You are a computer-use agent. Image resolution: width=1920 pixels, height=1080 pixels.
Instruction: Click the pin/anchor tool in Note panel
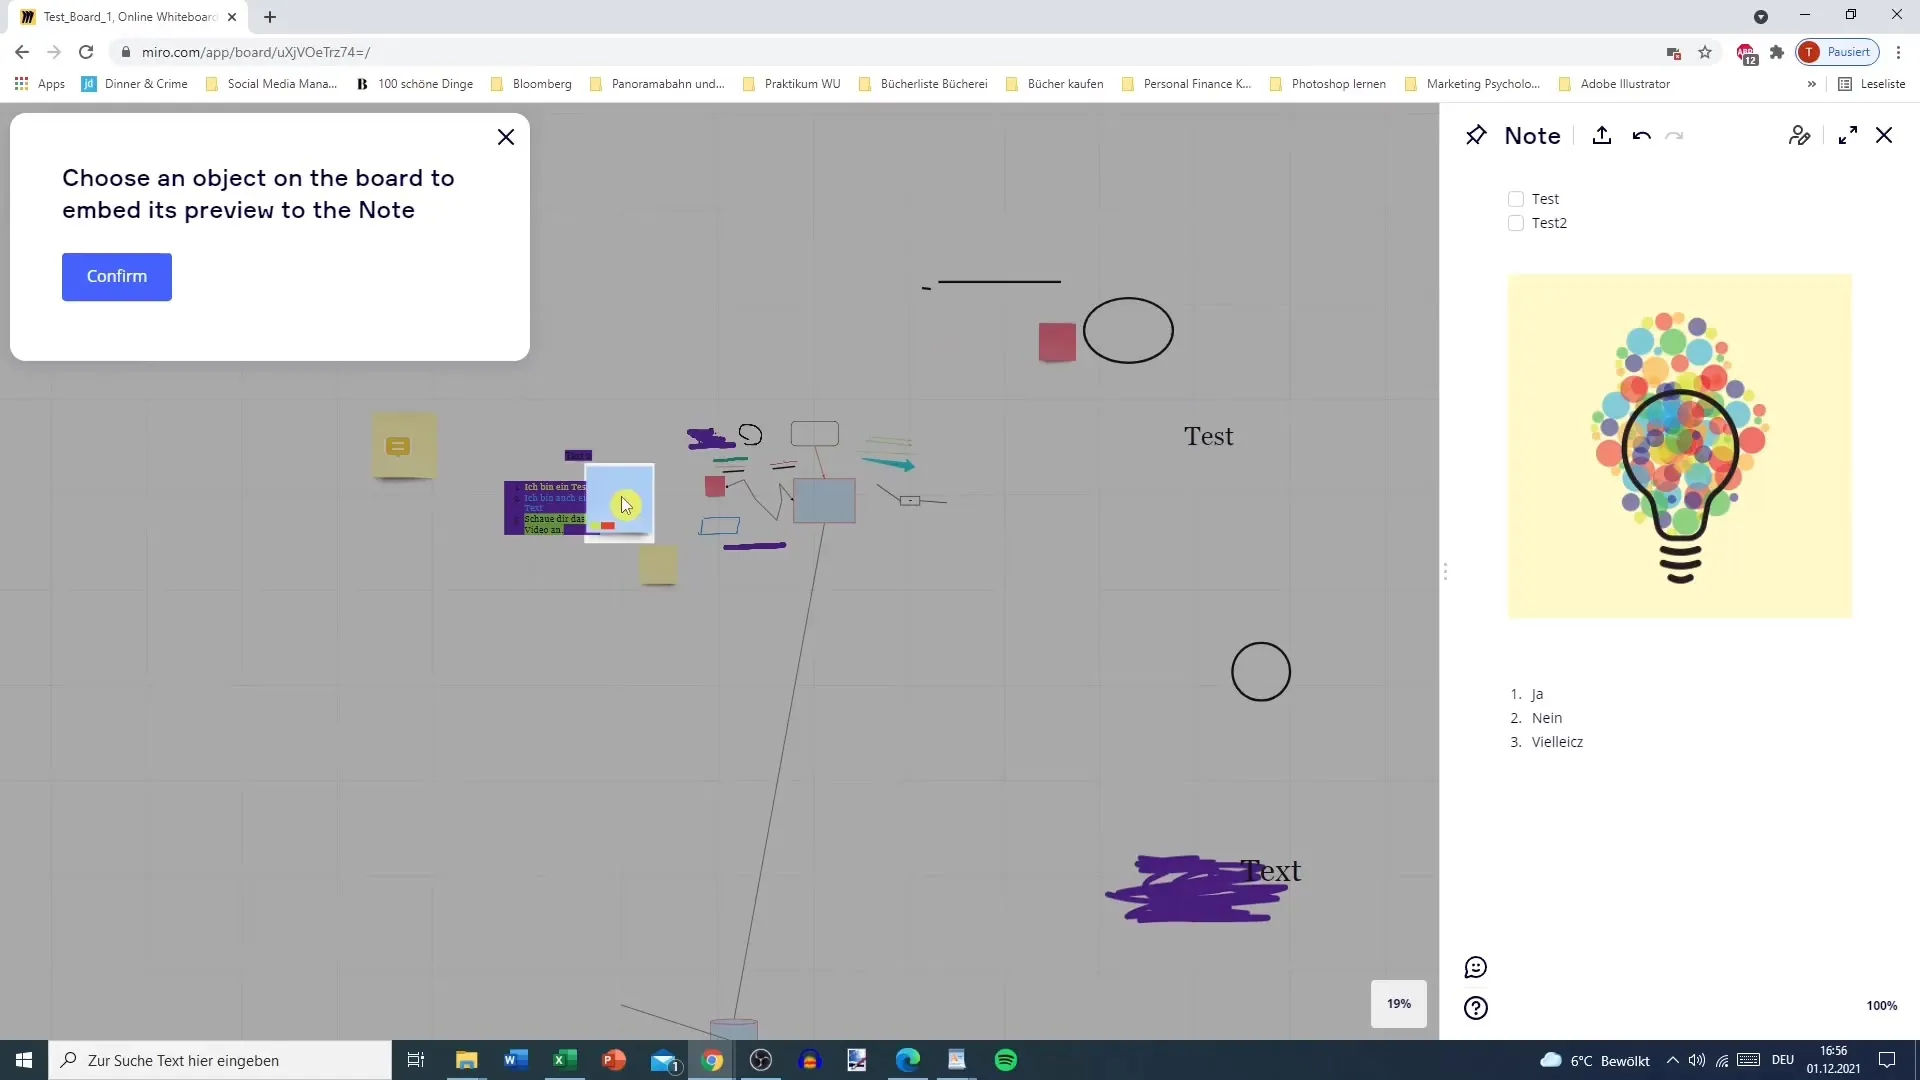[x=1477, y=135]
